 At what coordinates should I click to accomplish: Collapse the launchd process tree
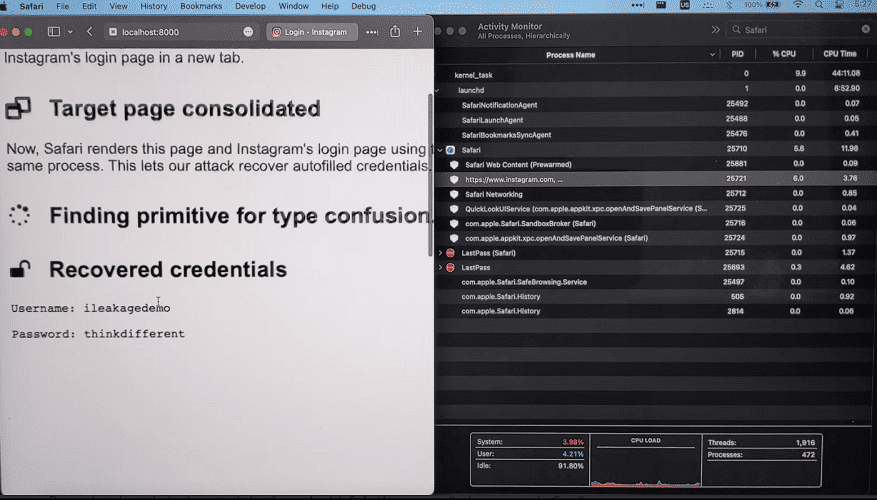pyautogui.click(x=438, y=89)
